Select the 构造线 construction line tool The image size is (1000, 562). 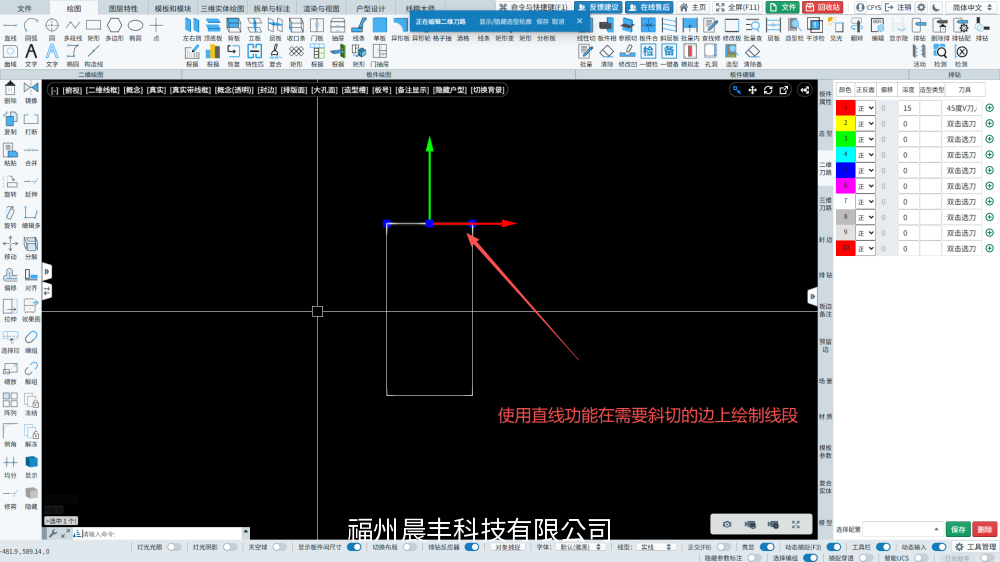pyautogui.click(x=93, y=55)
